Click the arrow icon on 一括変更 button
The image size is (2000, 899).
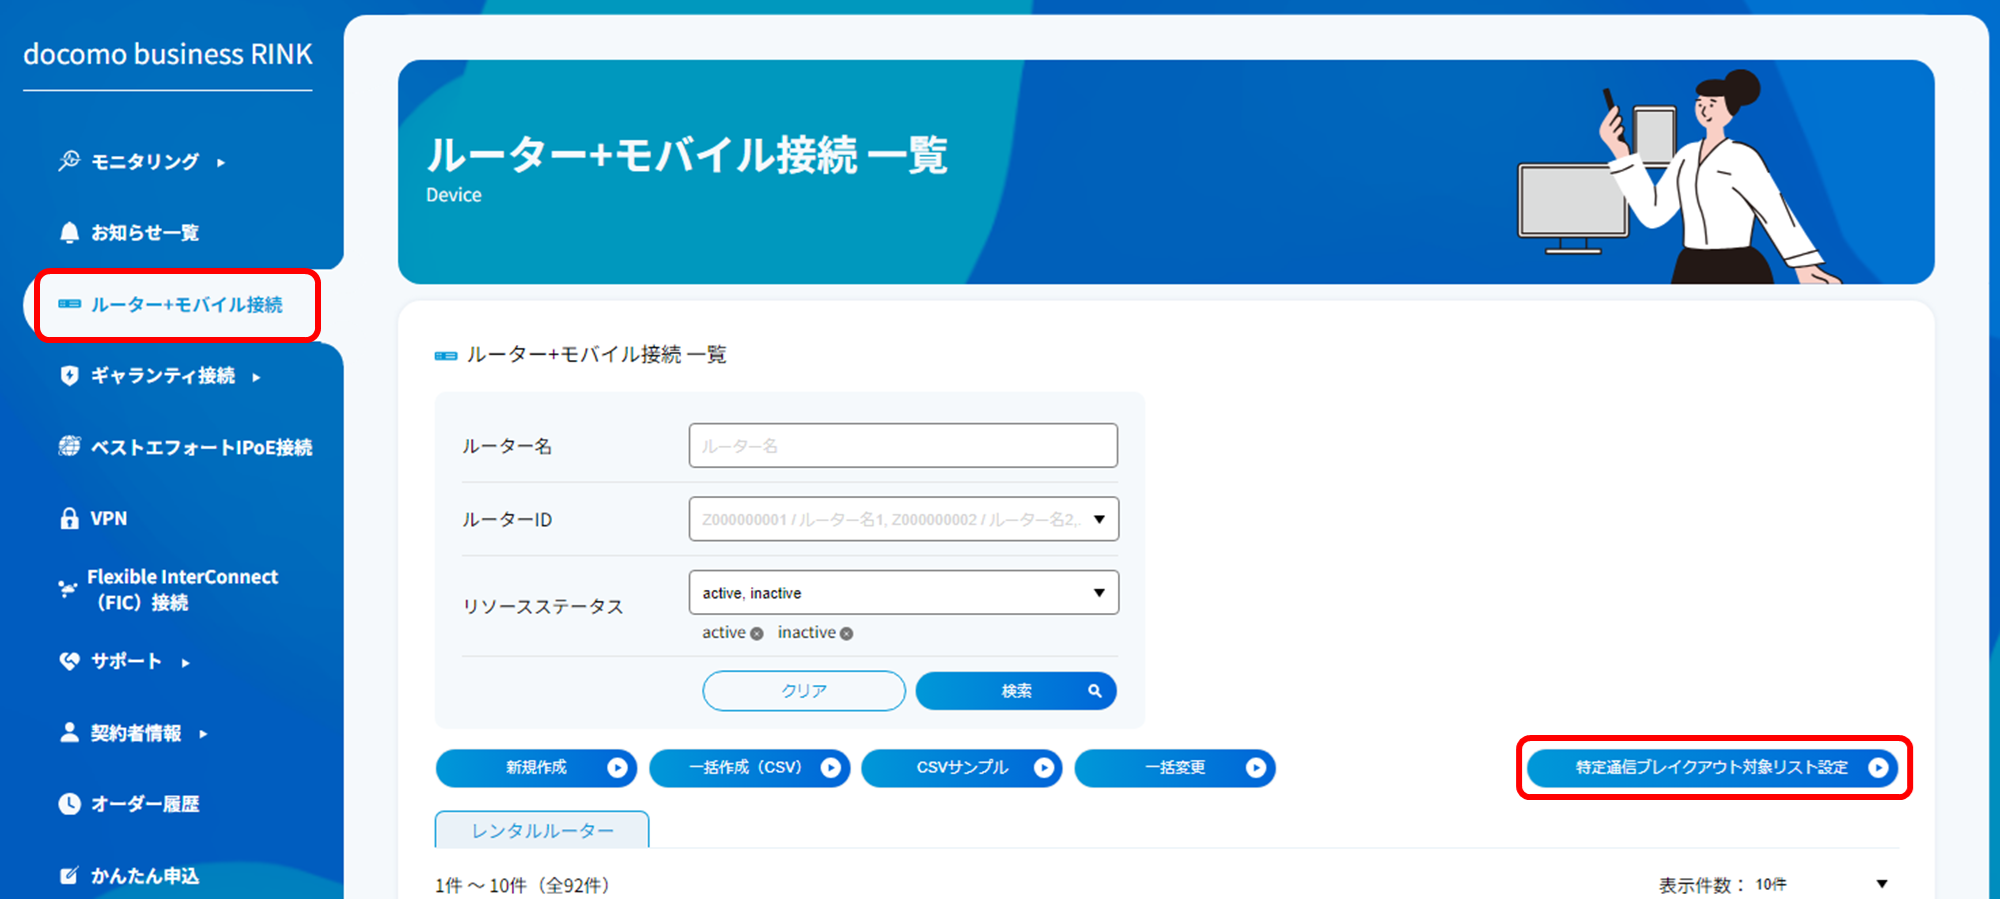coord(1256,768)
